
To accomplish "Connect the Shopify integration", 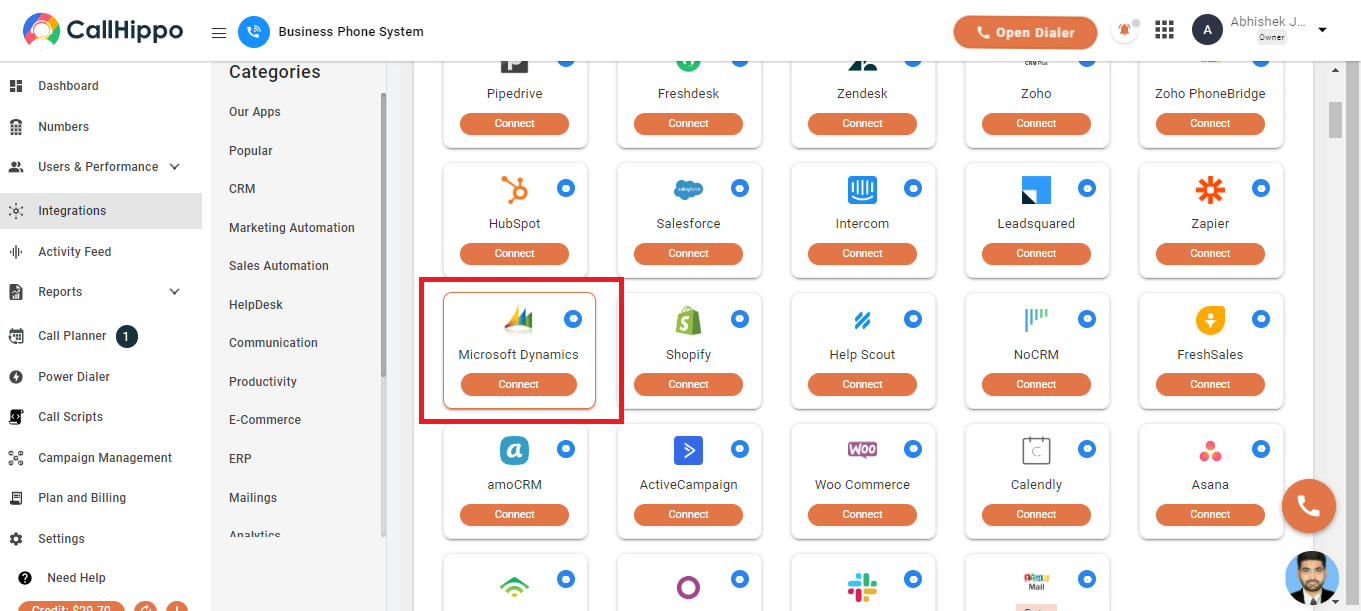I will 688,384.
